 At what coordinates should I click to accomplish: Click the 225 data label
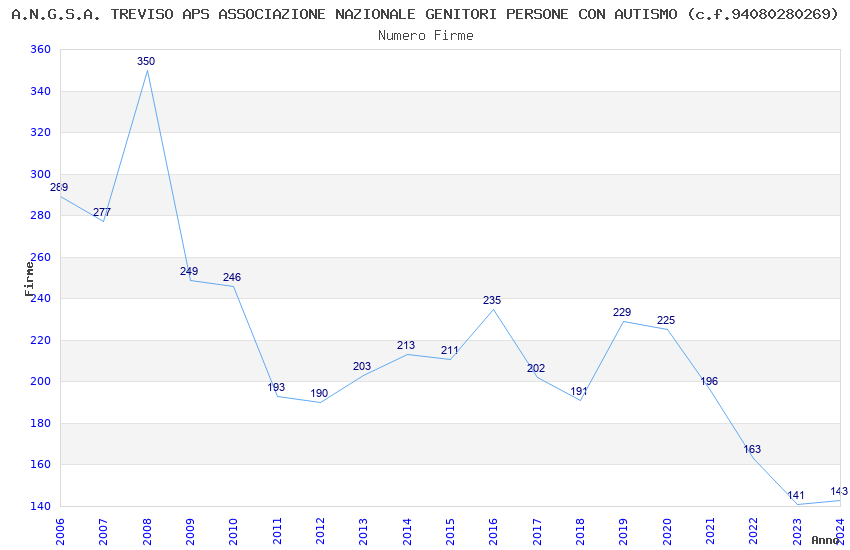(x=666, y=320)
